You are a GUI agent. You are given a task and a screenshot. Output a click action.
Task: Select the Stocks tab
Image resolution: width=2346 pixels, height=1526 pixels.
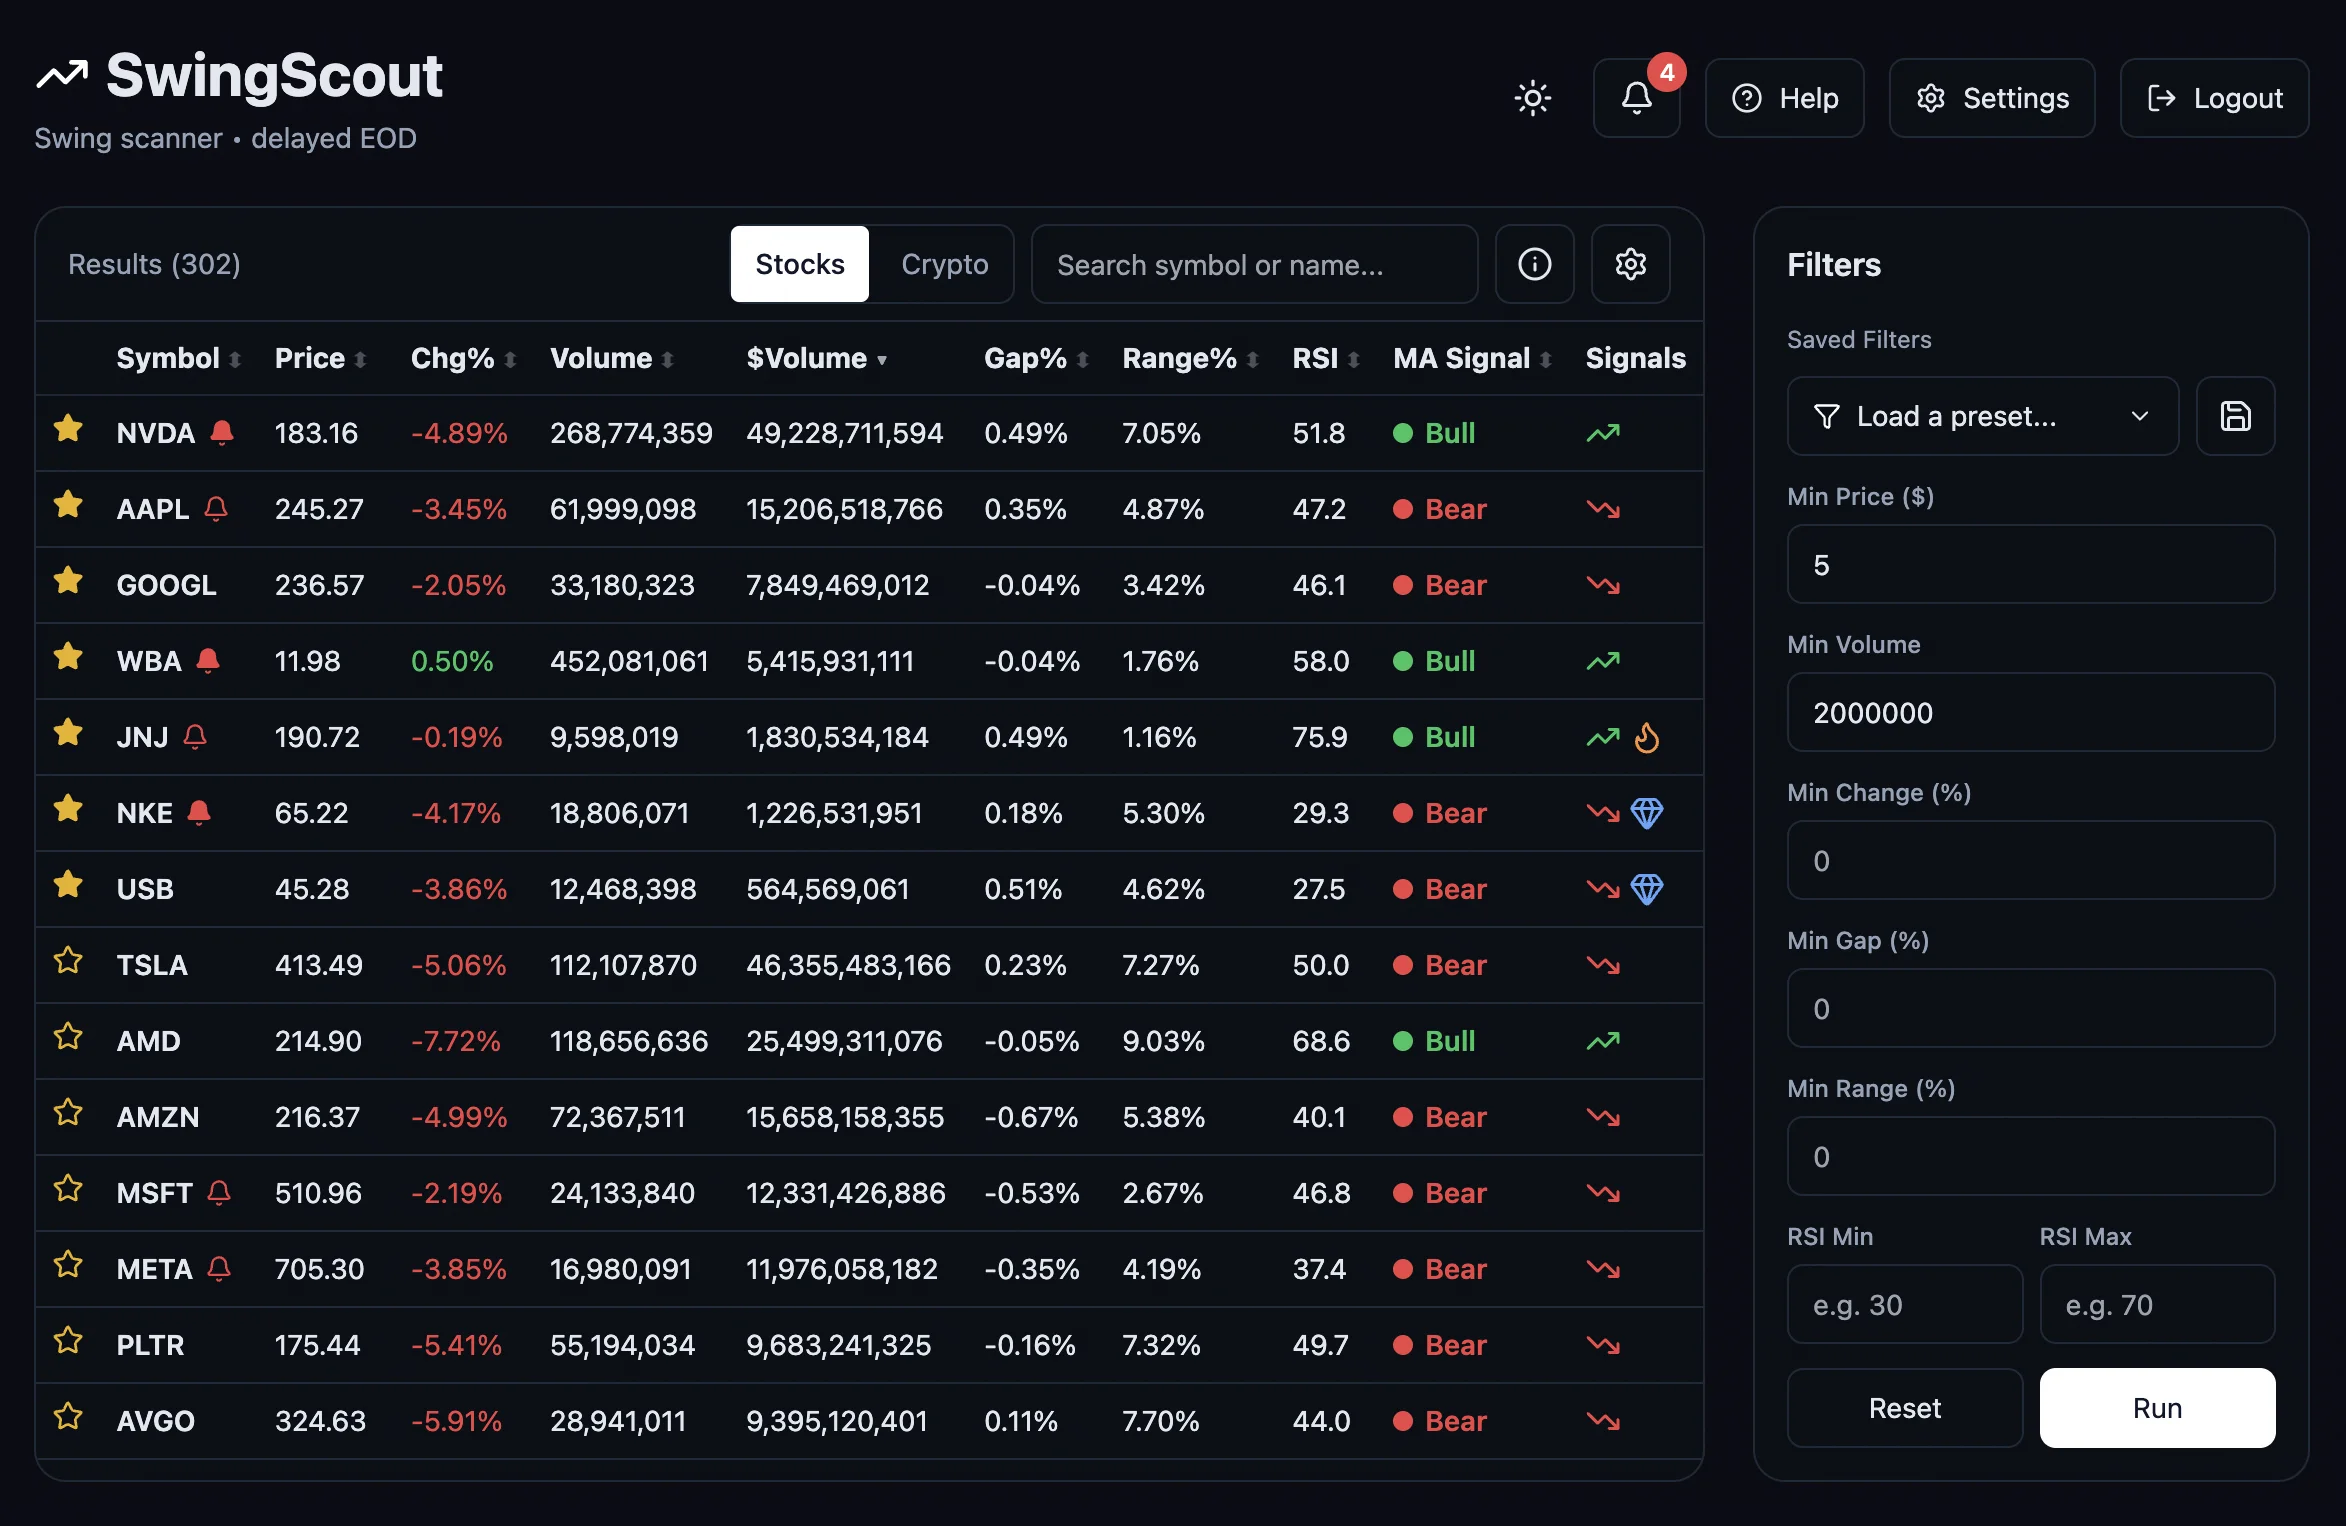point(799,264)
